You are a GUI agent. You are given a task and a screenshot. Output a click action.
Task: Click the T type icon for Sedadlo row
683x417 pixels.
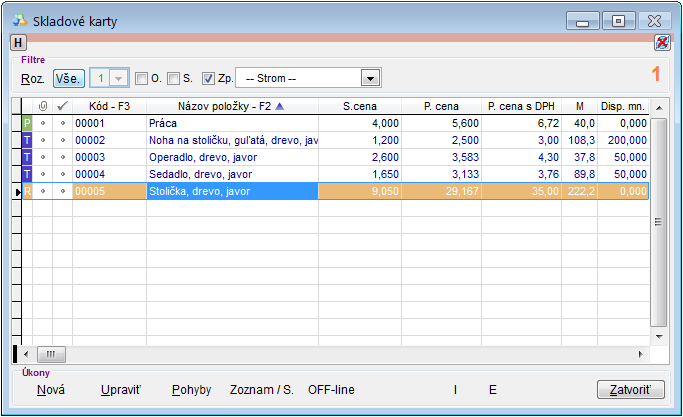(27, 174)
